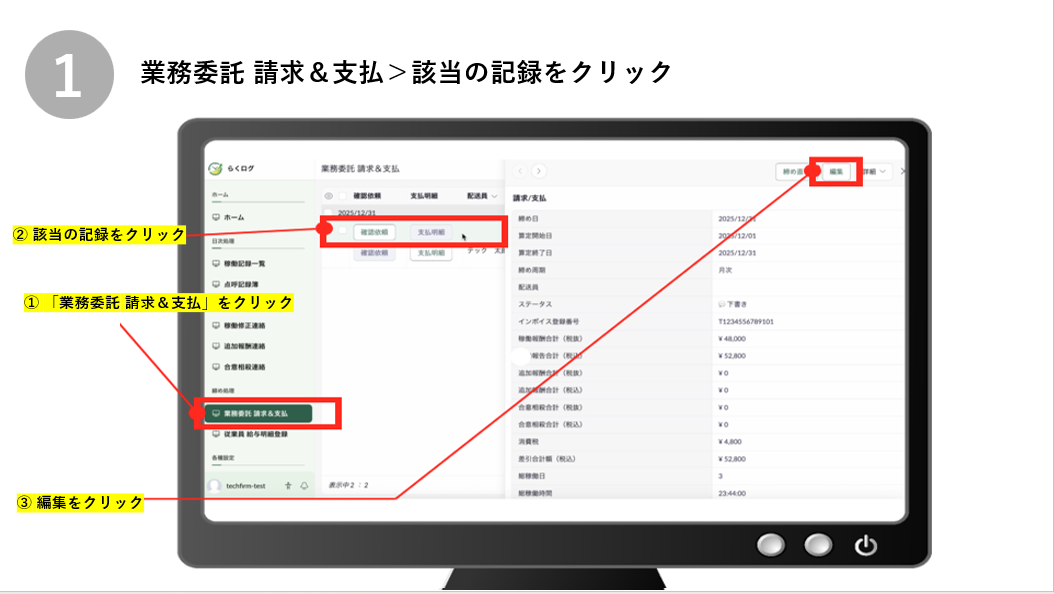Click 確認依頼 button in the highlighted row
Image resolution: width=1054 pixels, height=594 pixels.
[x=374, y=231]
